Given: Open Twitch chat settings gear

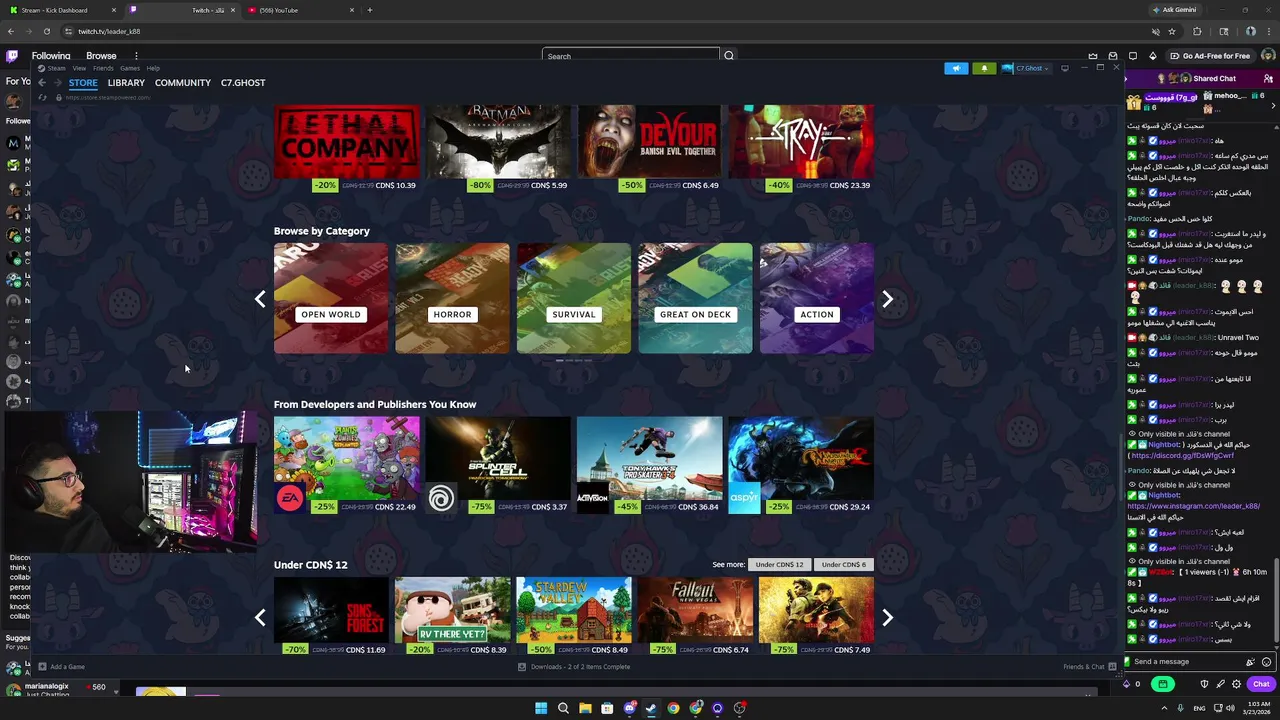Looking at the screenshot, I should click(x=1236, y=684).
